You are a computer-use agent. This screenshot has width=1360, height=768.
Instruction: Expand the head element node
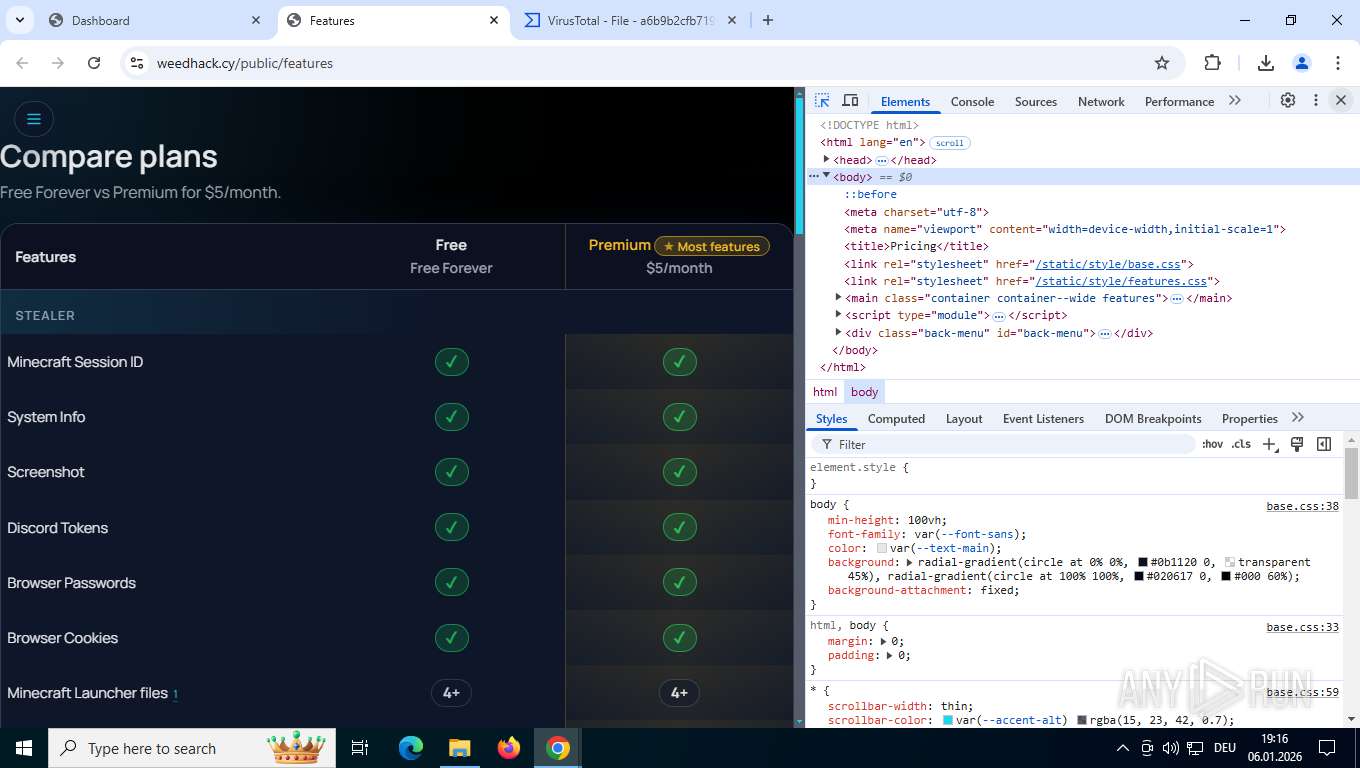827,159
